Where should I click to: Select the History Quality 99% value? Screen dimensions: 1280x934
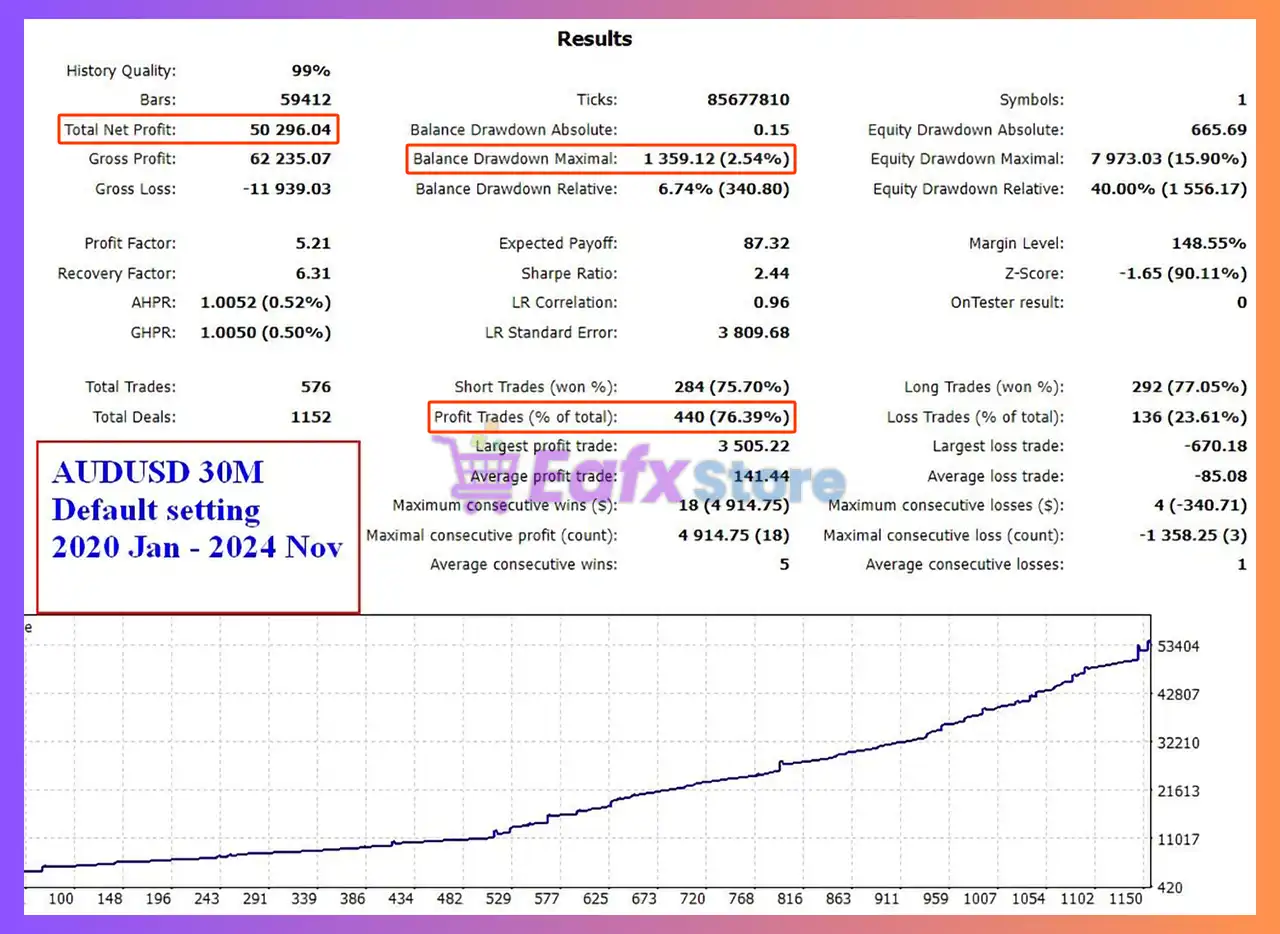(310, 70)
